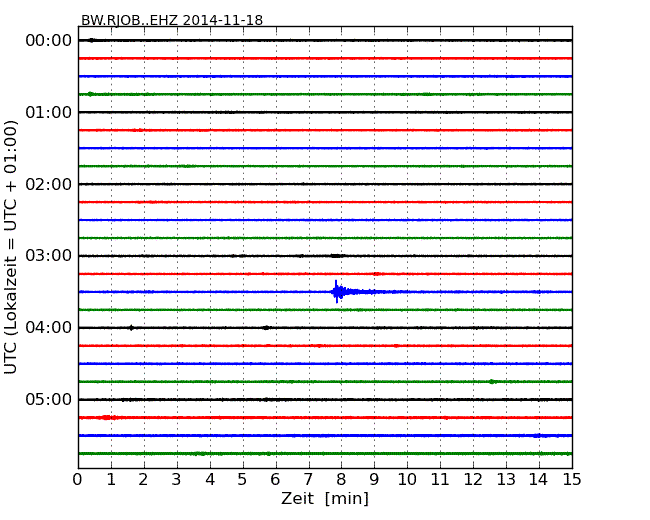Click the x-axis tick label 2
650x520 pixels.
[143, 480]
